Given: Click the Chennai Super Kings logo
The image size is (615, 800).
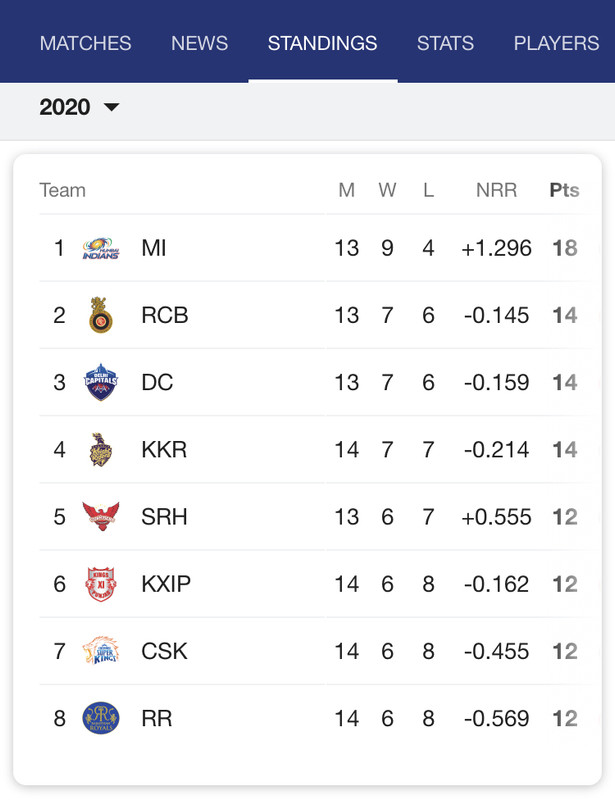Looking at the screenshot, I should pos(100,651).
